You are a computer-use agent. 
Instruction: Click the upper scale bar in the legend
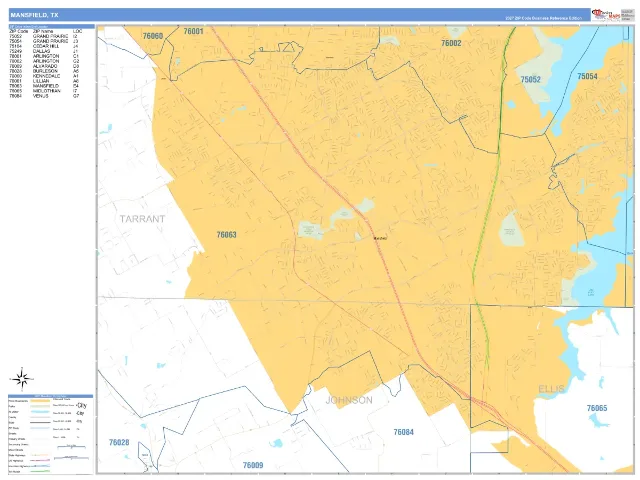pos(71,447)
